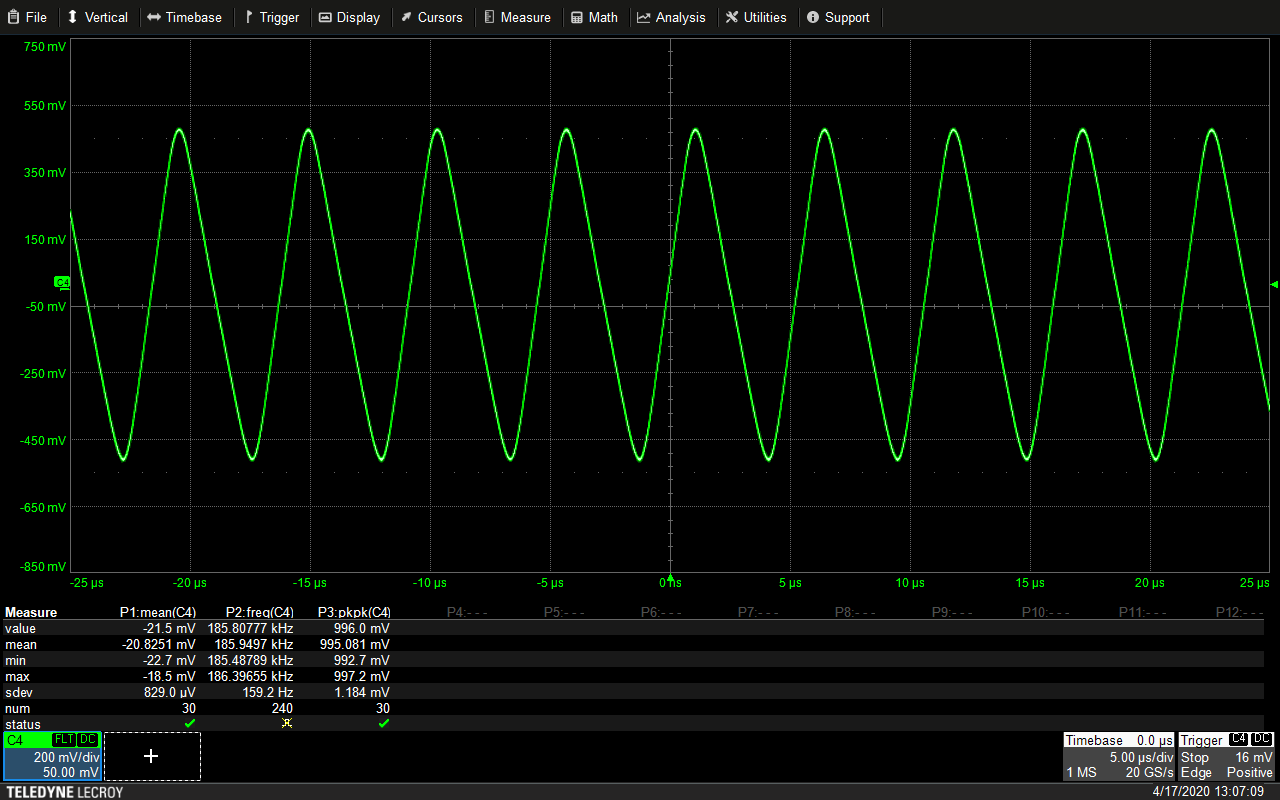
Task: Click the P3 status green checkmark
Action: point(384,723)
